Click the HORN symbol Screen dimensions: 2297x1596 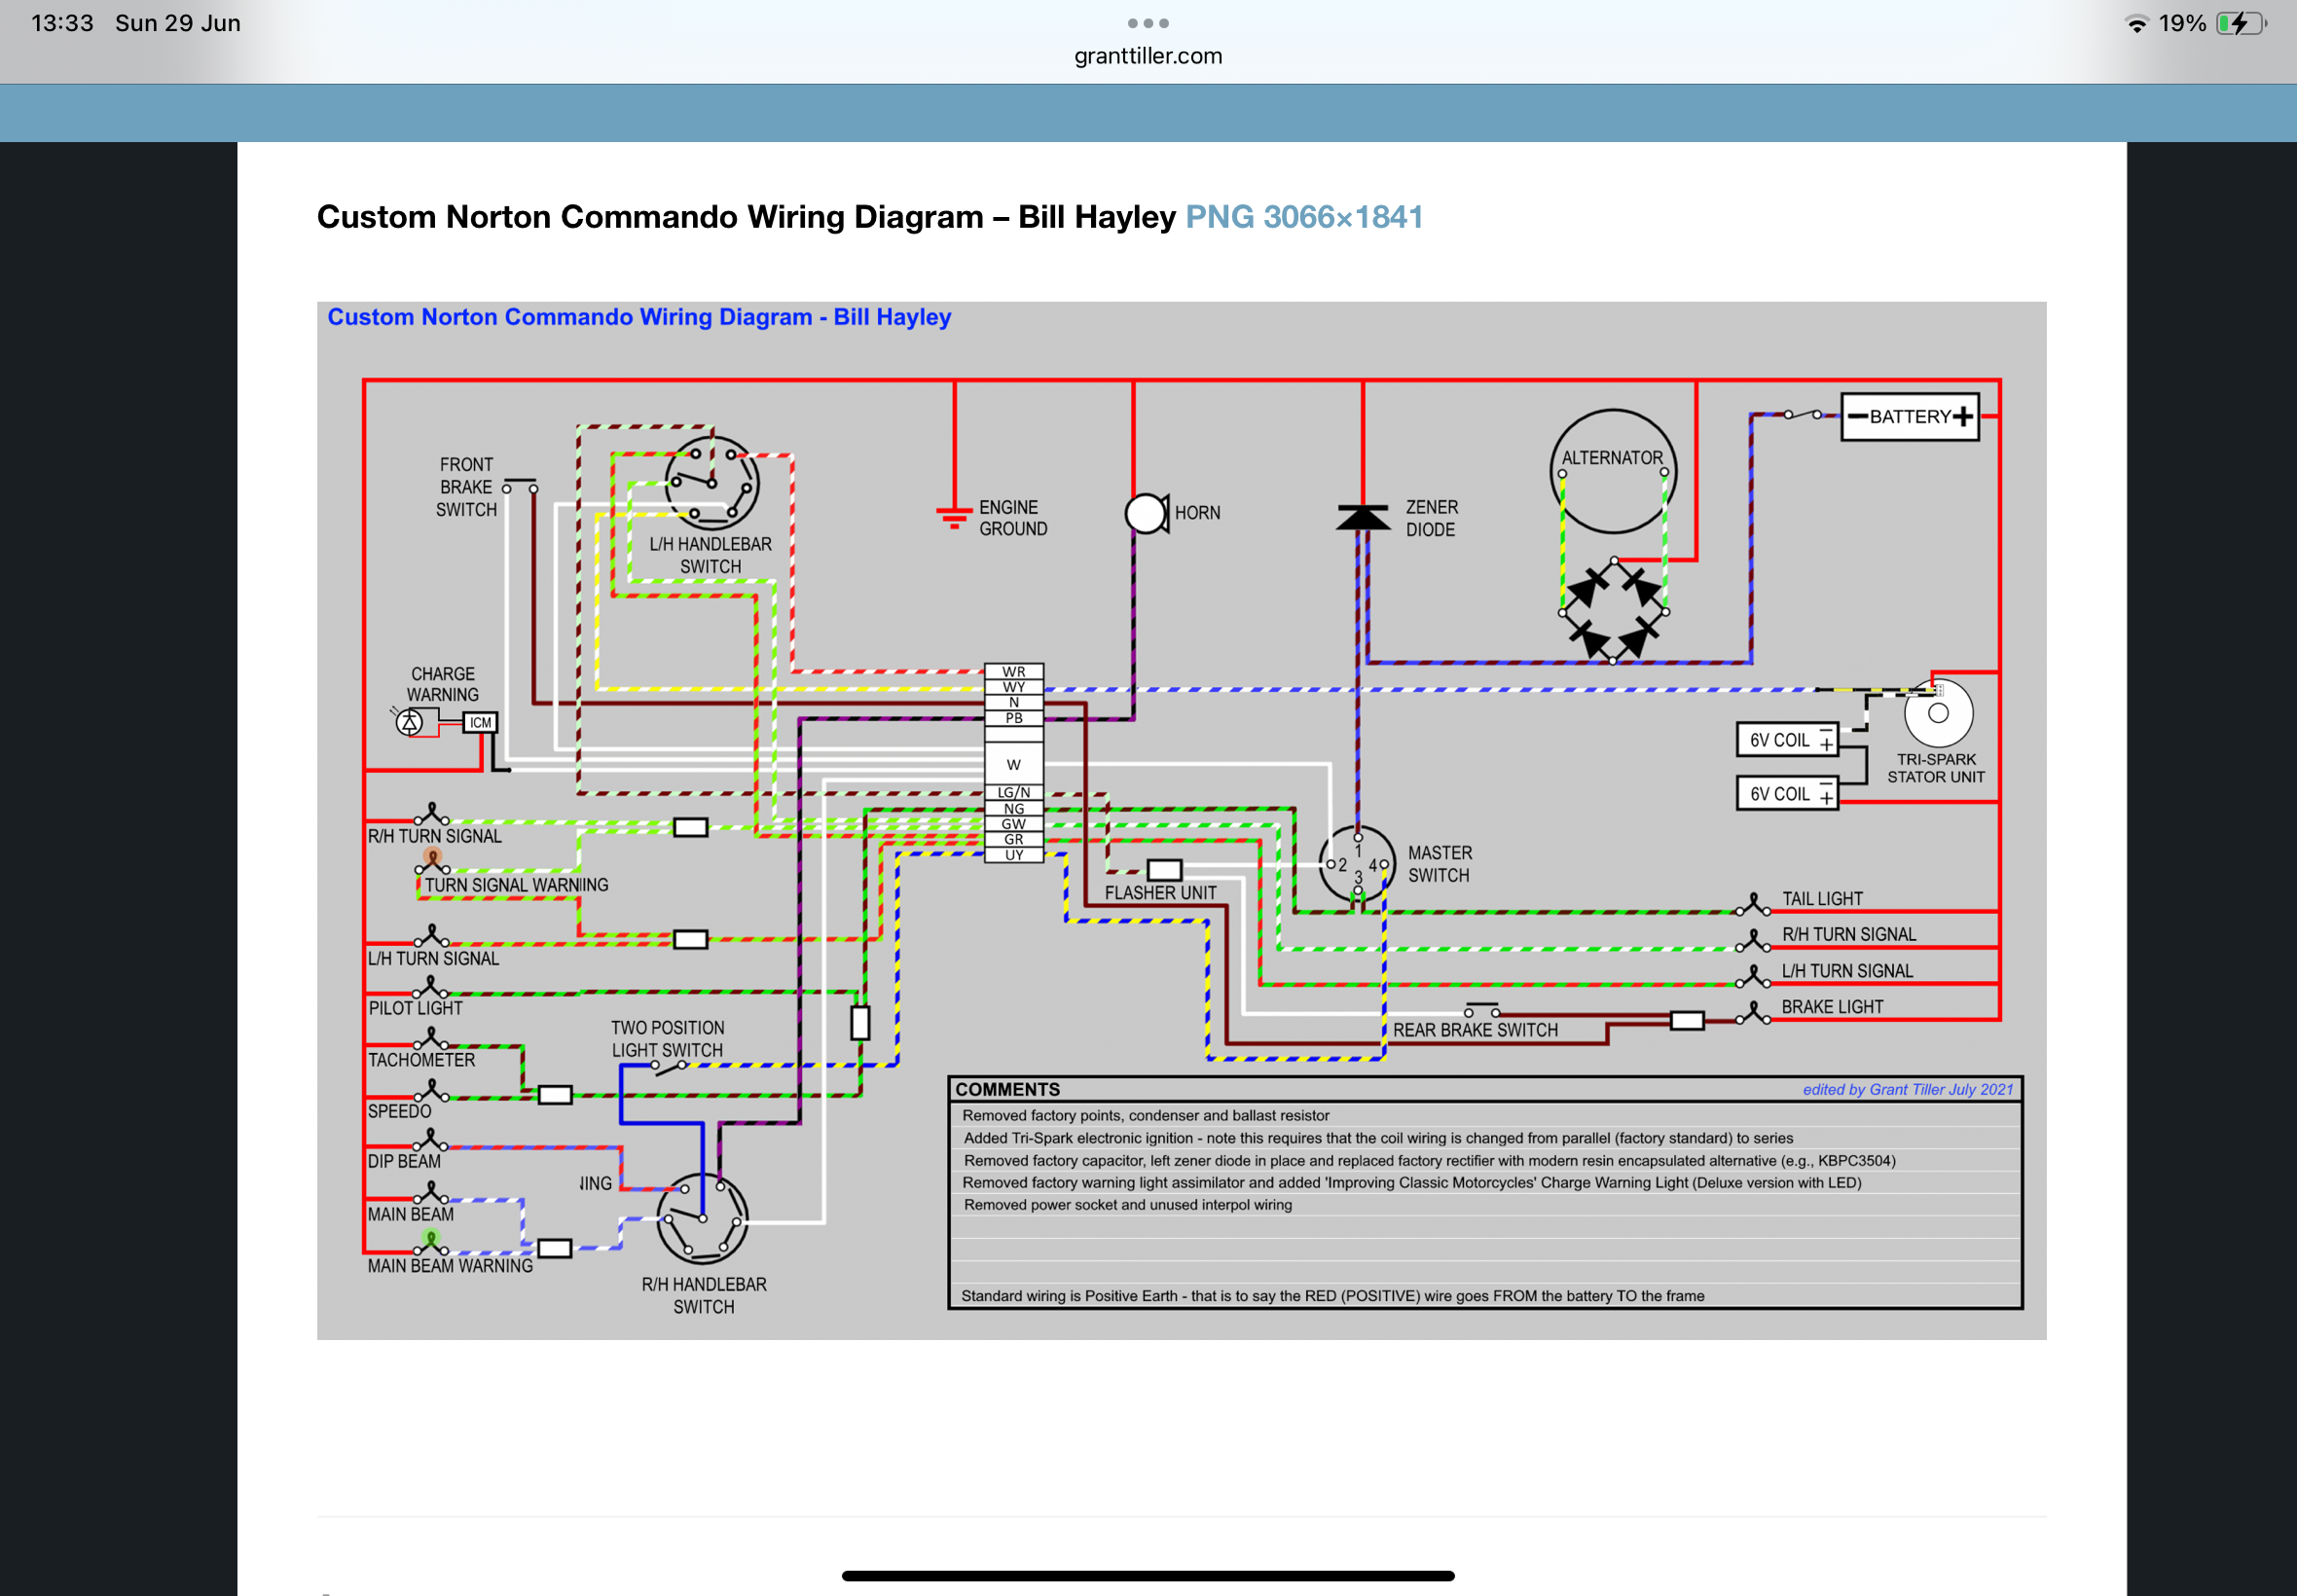(x=1147, y=513)
